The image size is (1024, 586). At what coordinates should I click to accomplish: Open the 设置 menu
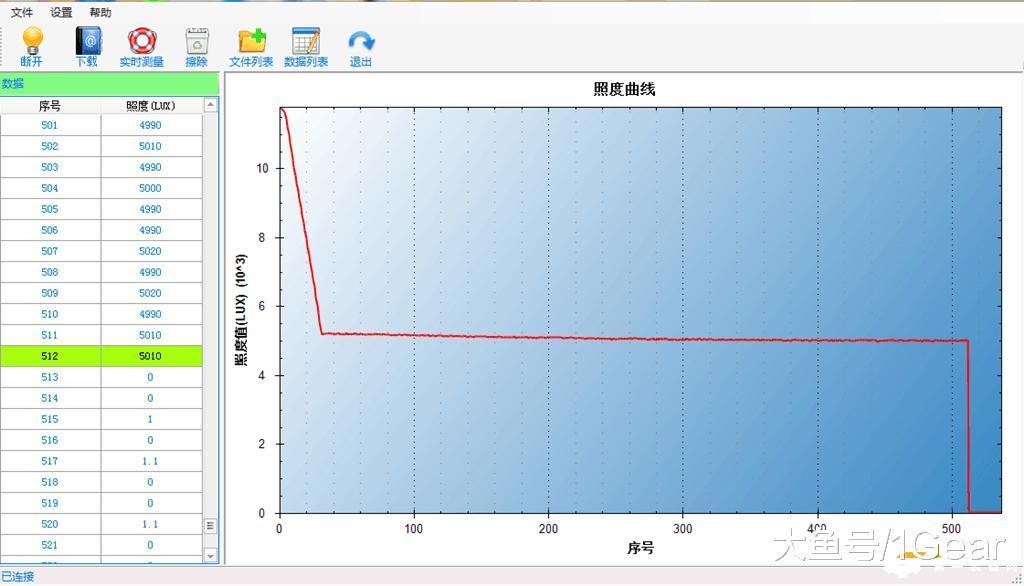tap(59, 12)
